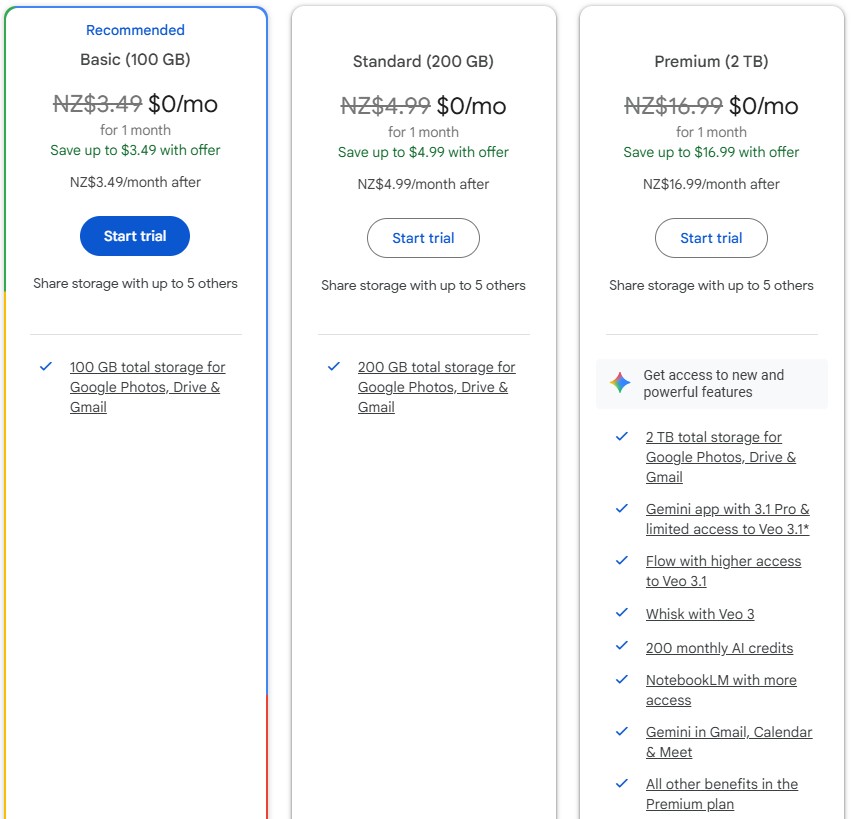
Task: Start trial for Basic 100 GB plan
Action: point(135,236)
